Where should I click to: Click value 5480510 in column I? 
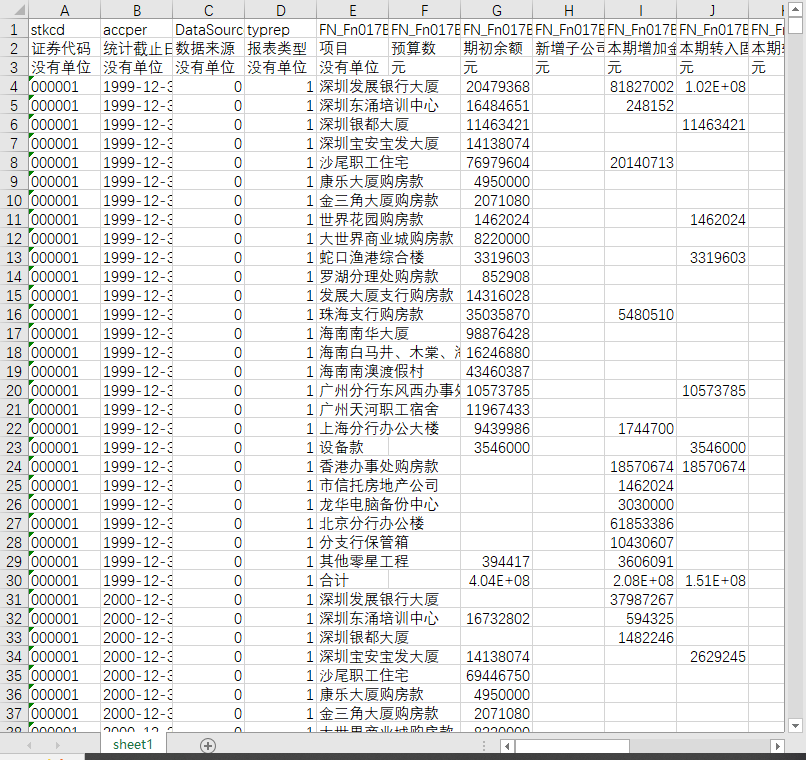click(x=640, y=314)
